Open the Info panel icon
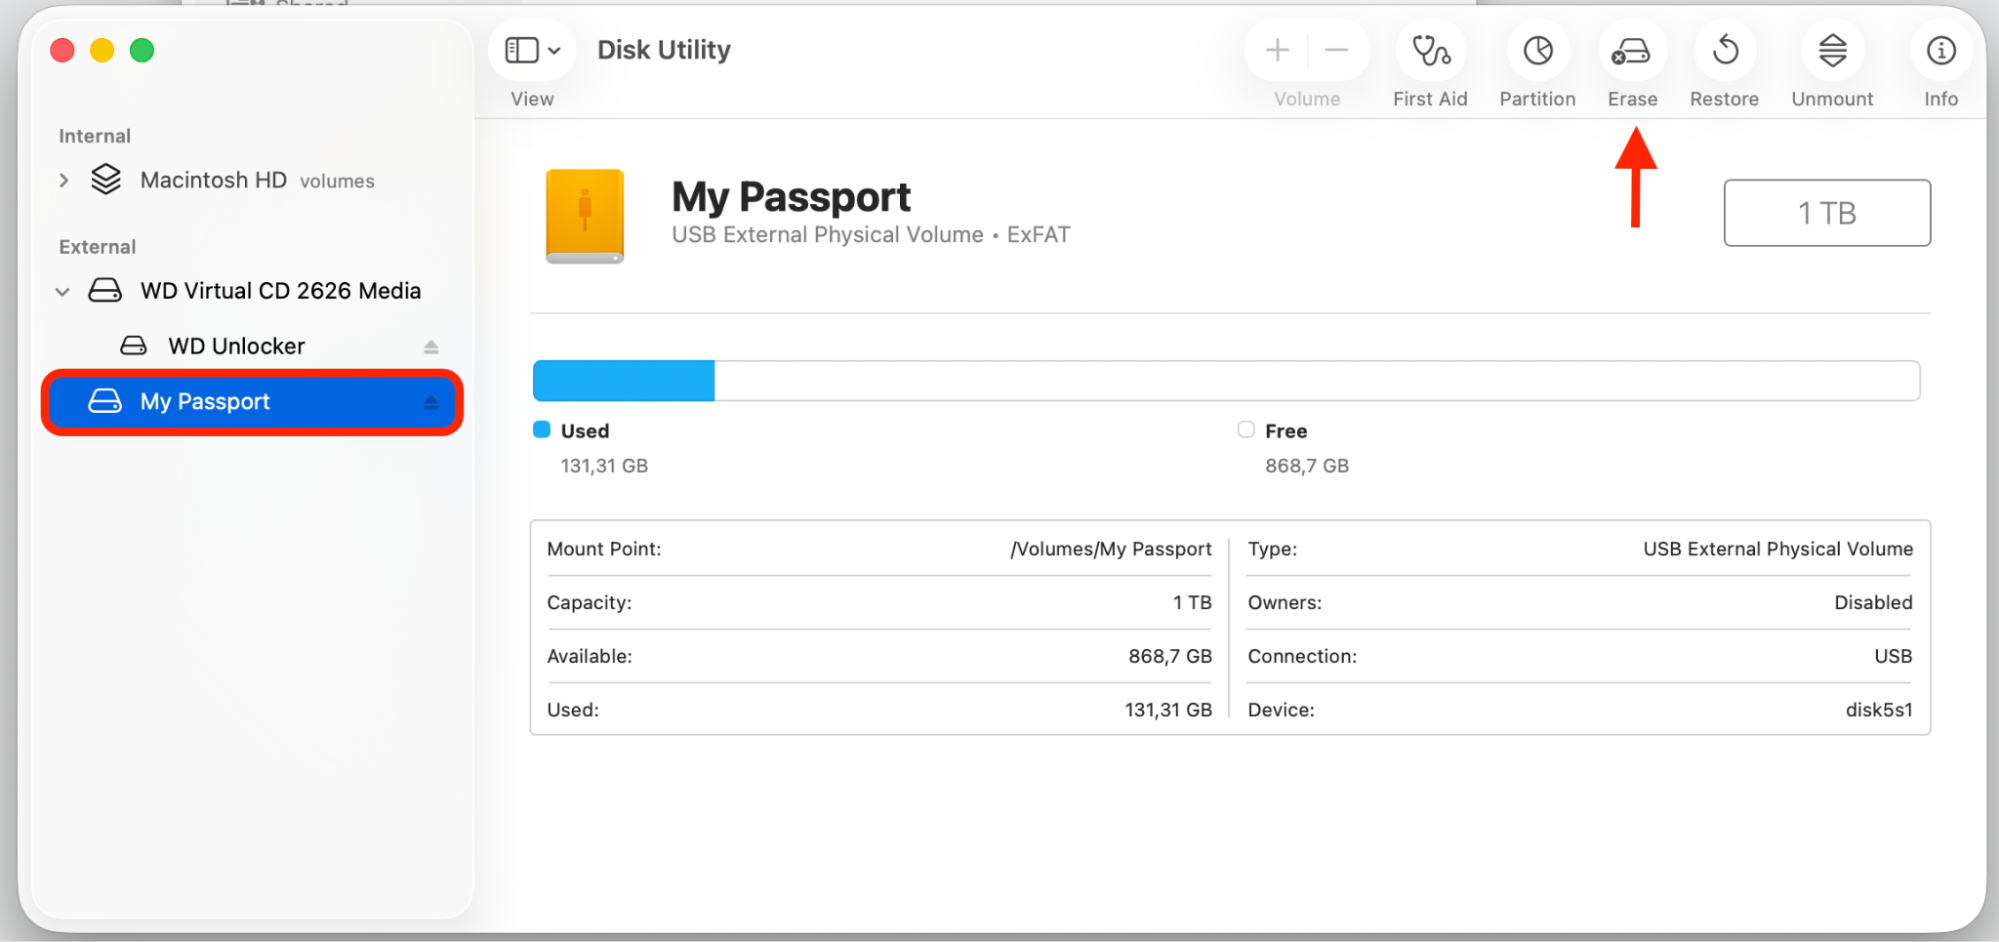This screenshot has height=942, width=1999. (x=1940, y=50)
